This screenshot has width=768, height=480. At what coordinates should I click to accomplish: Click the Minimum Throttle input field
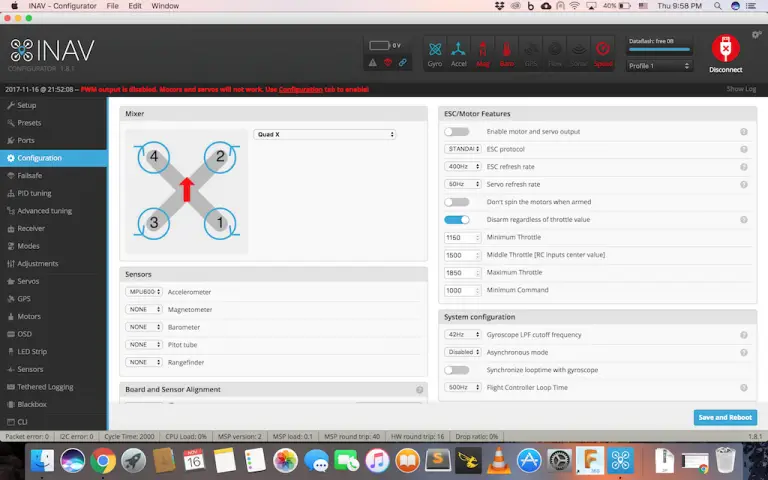coord(461,237)
